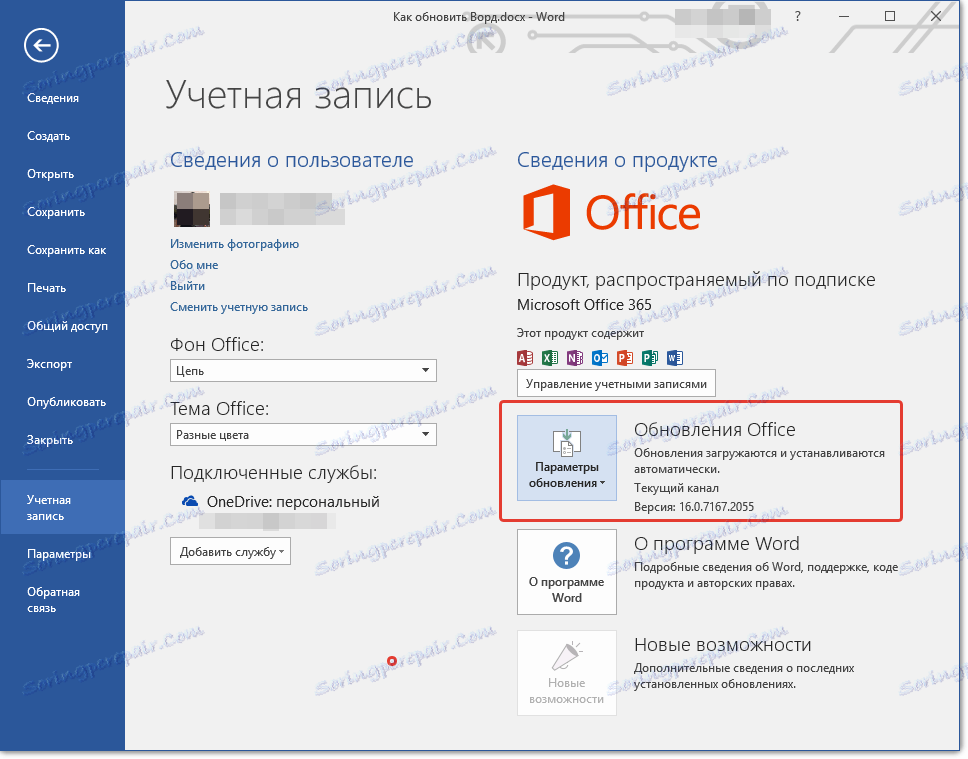Screen dimensions: 968x759
Task: Open the О программе Word button
Action: click(567, 572)
